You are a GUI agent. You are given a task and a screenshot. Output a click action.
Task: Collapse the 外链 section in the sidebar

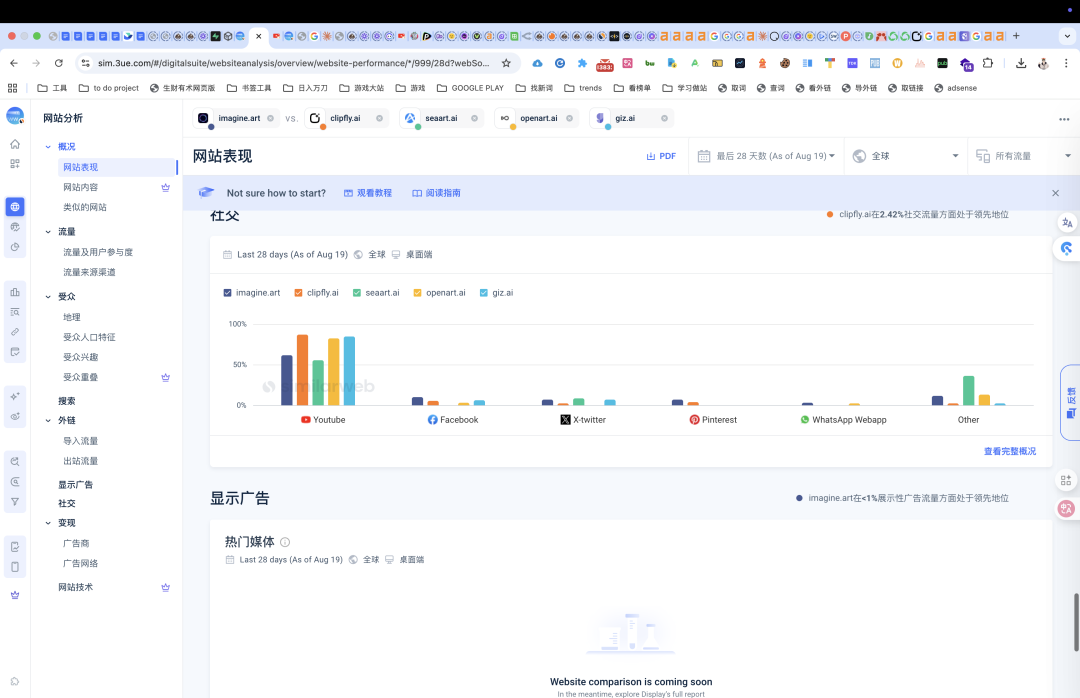pos(48,420)
